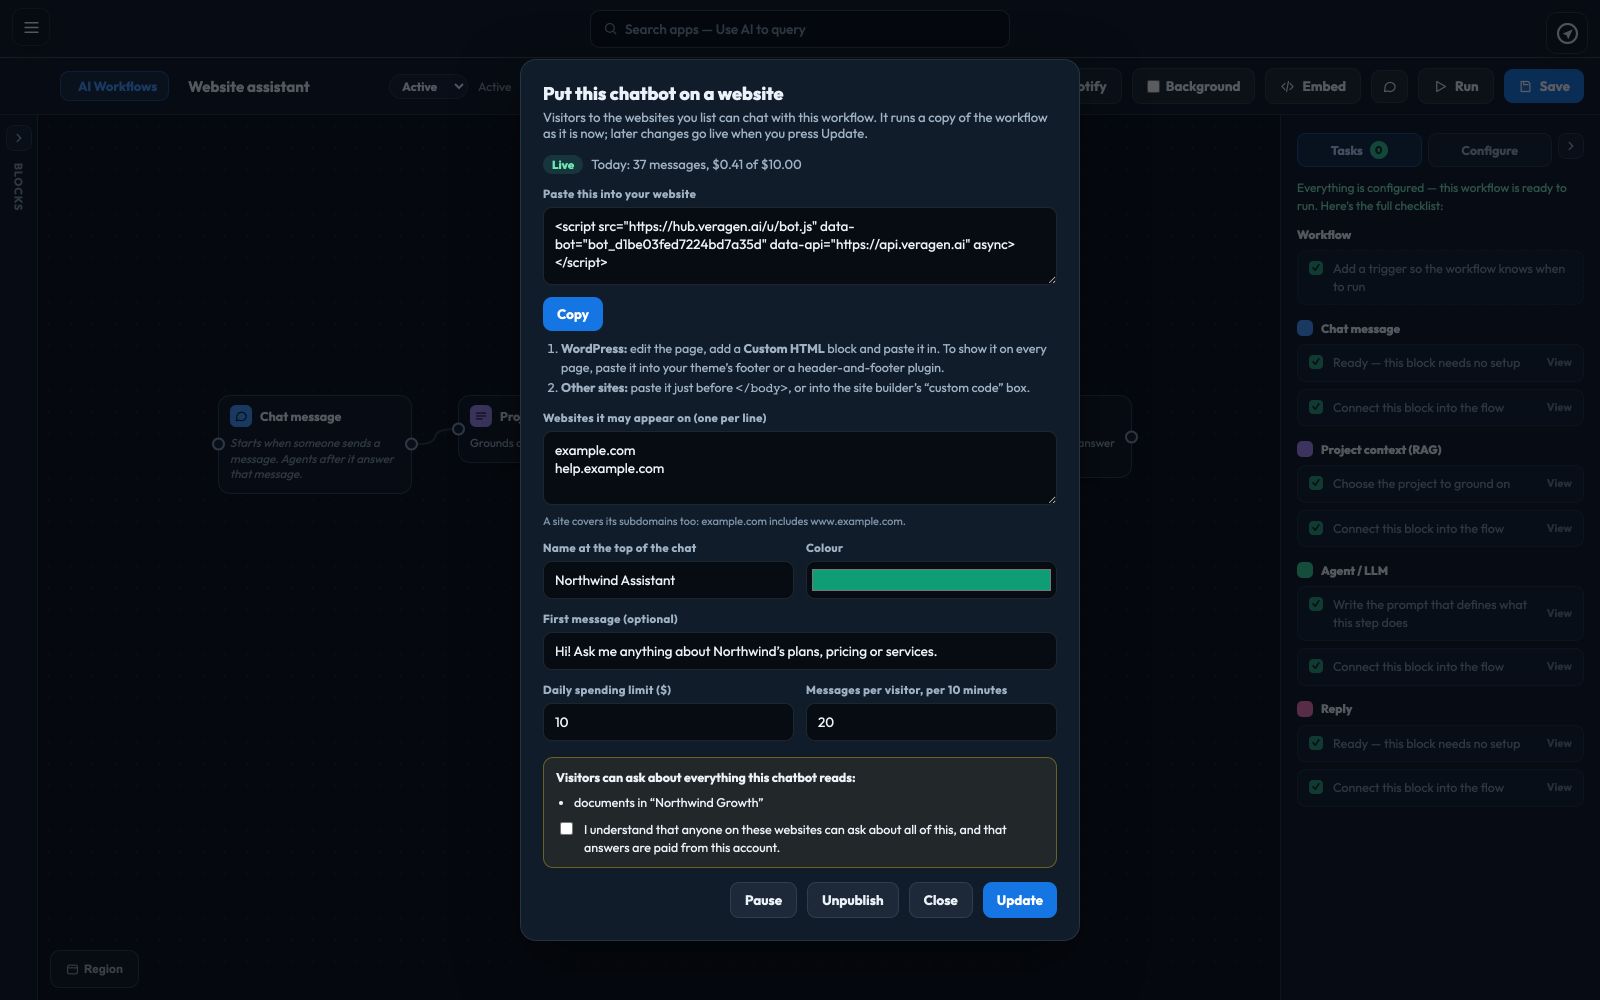The height and width of the screenshot is (1000, 1600).
Task: Copy the embed script with the Copy button
Action: pos(573,314)
